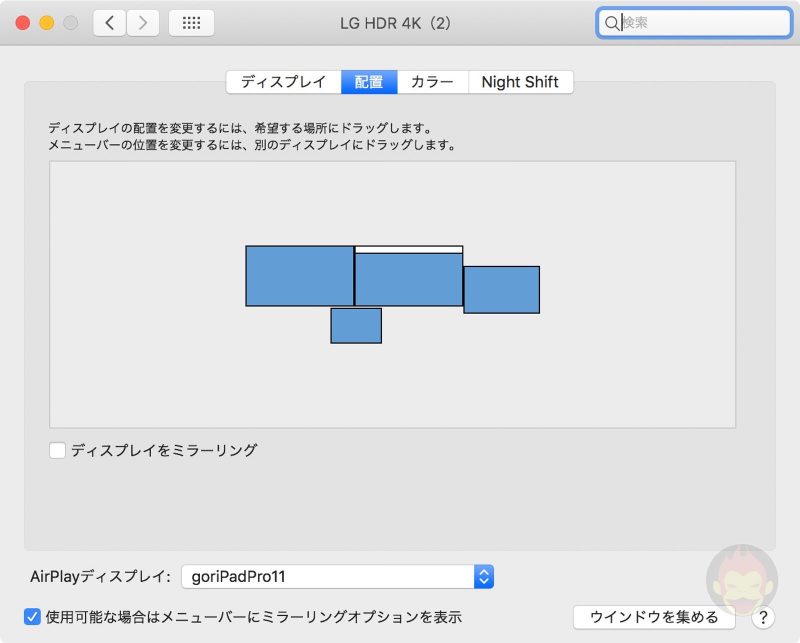Image resolution: width=800 pixels, height=643 pixels.
Task: Show all preferences grid icon
Action: coord(191,23)
